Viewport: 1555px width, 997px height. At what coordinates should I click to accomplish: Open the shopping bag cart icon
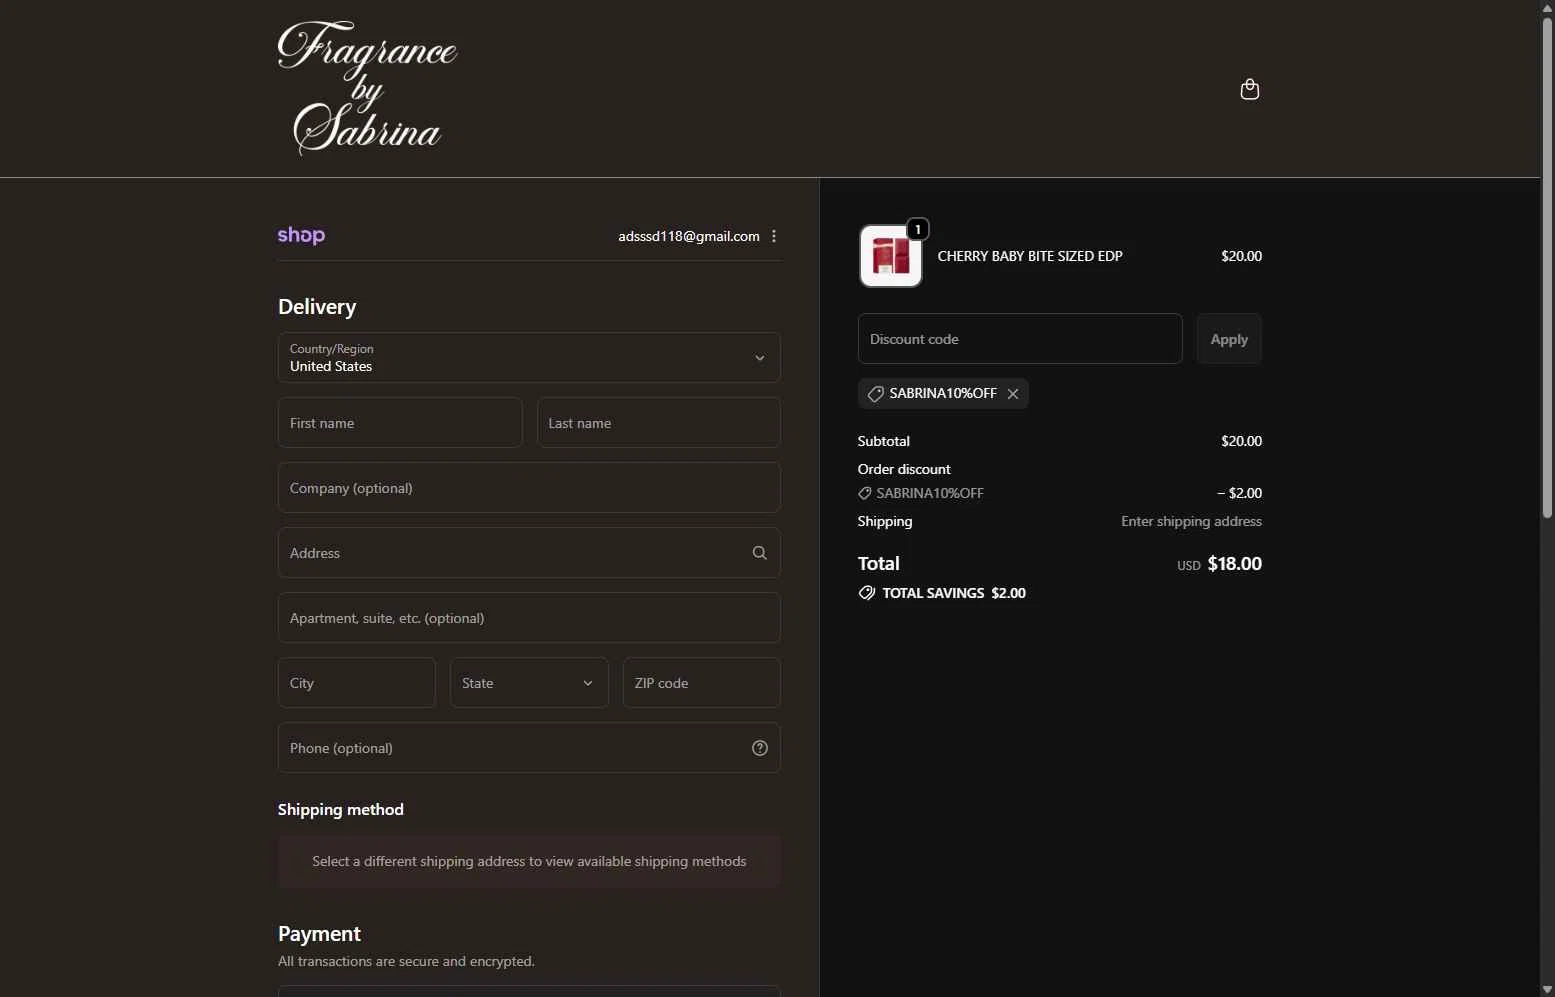coord(1249,89)
